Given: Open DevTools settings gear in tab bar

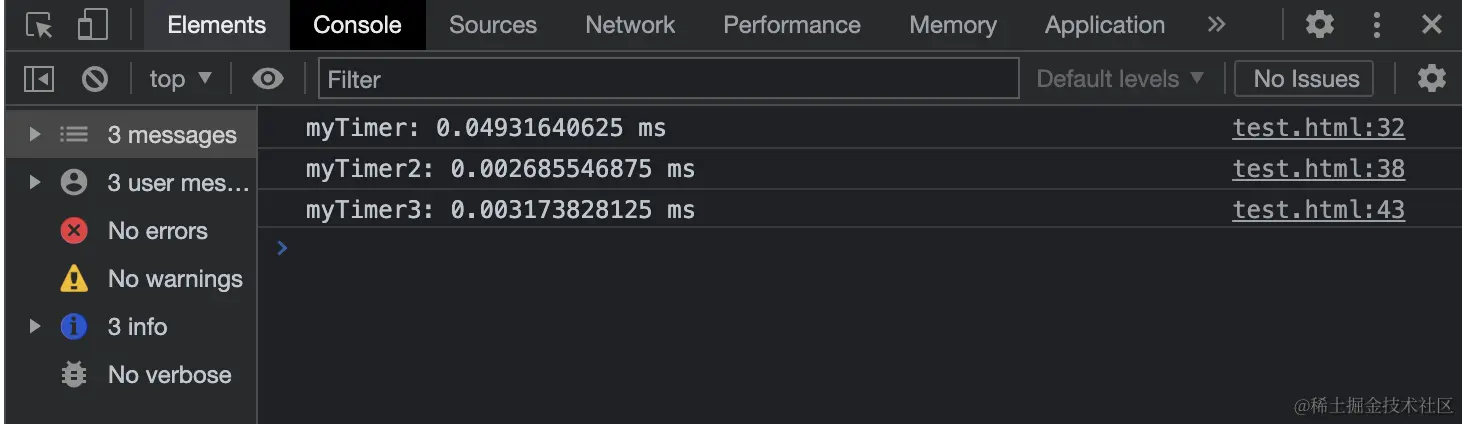Looking at the screenshot, I should click(x=1320, y=25).
